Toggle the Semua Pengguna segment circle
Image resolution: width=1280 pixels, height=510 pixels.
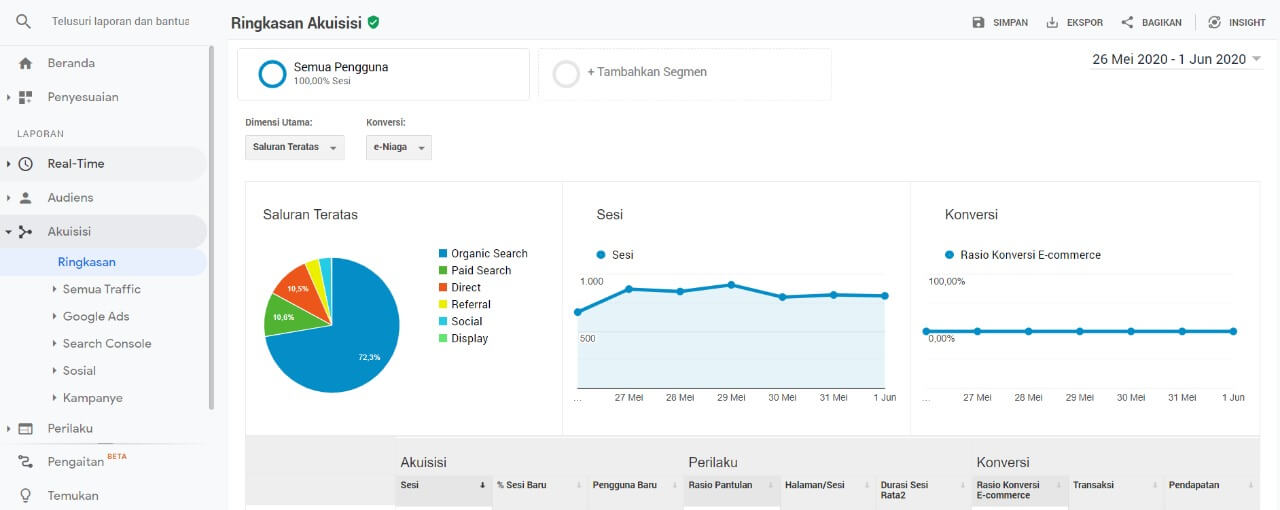[272, 74]
